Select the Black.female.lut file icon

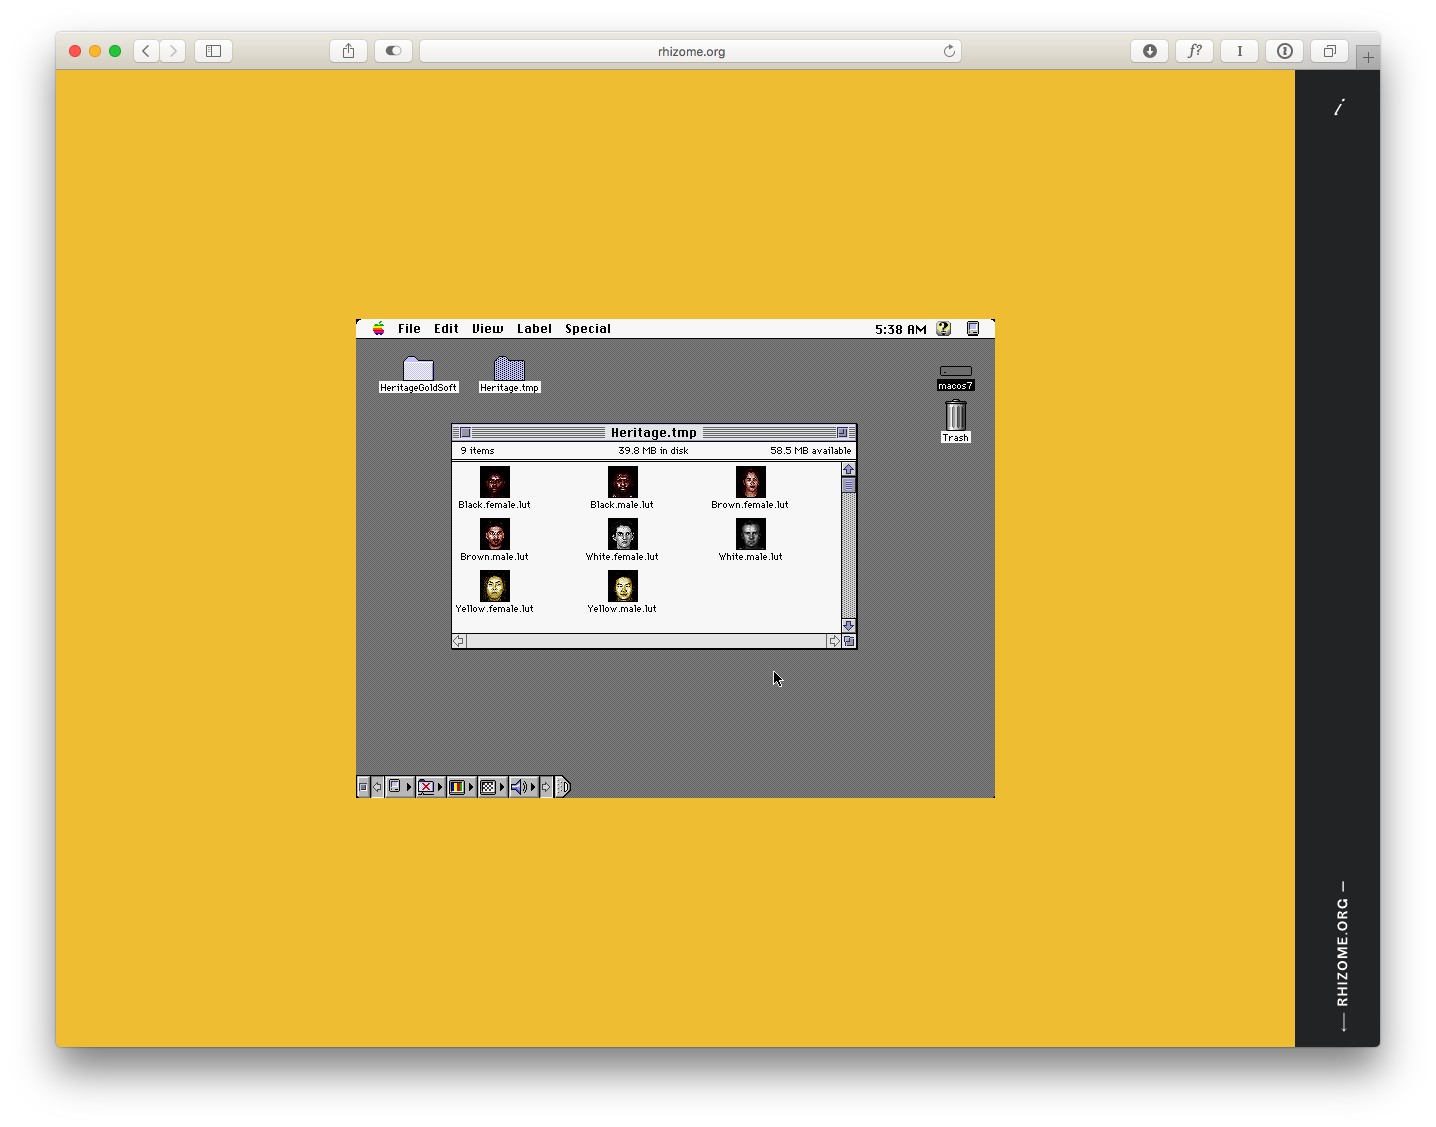494,482
